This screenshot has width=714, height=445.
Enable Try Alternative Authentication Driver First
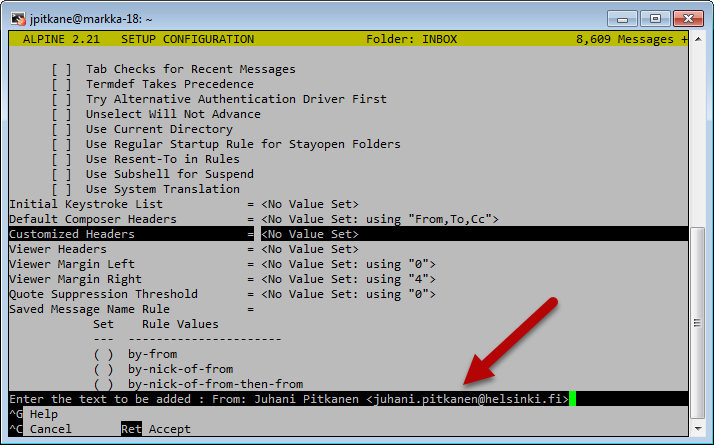61,99
